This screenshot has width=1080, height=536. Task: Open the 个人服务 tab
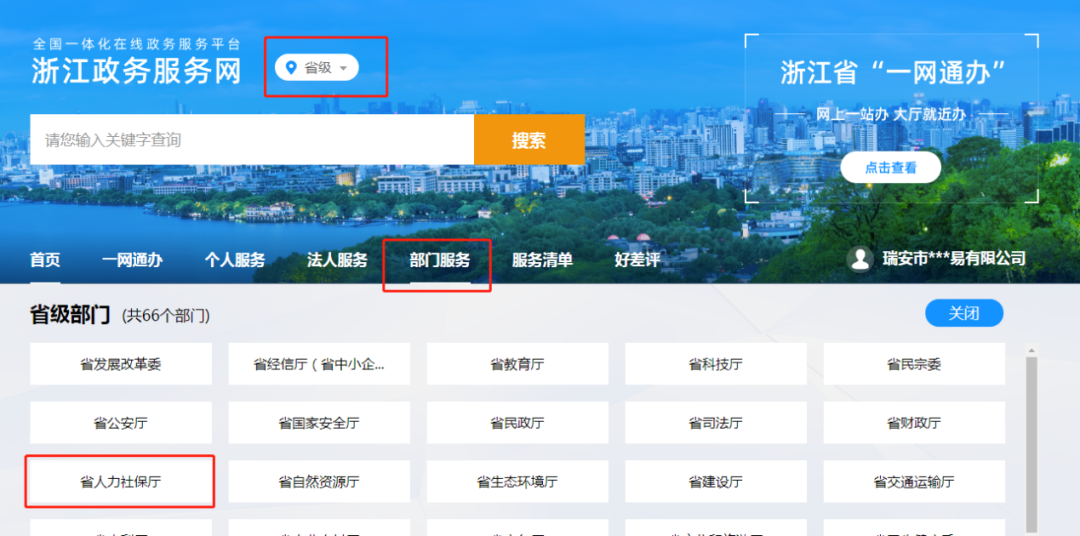[235, 260]
